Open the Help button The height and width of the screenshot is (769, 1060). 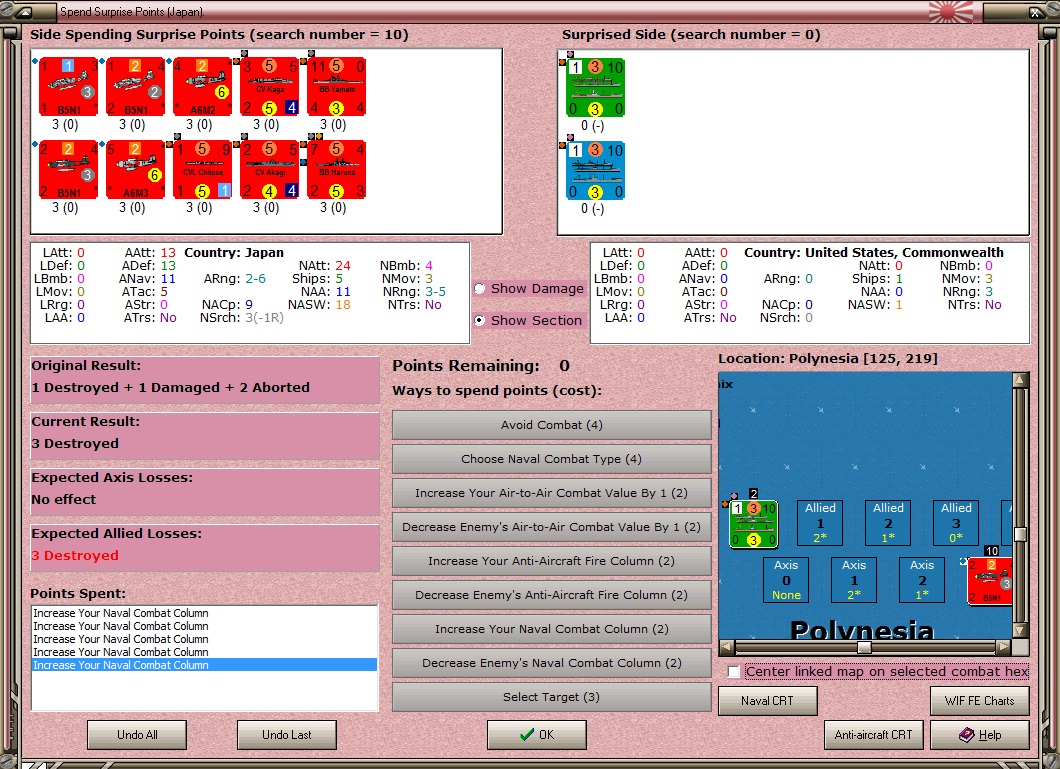point(980,735)
